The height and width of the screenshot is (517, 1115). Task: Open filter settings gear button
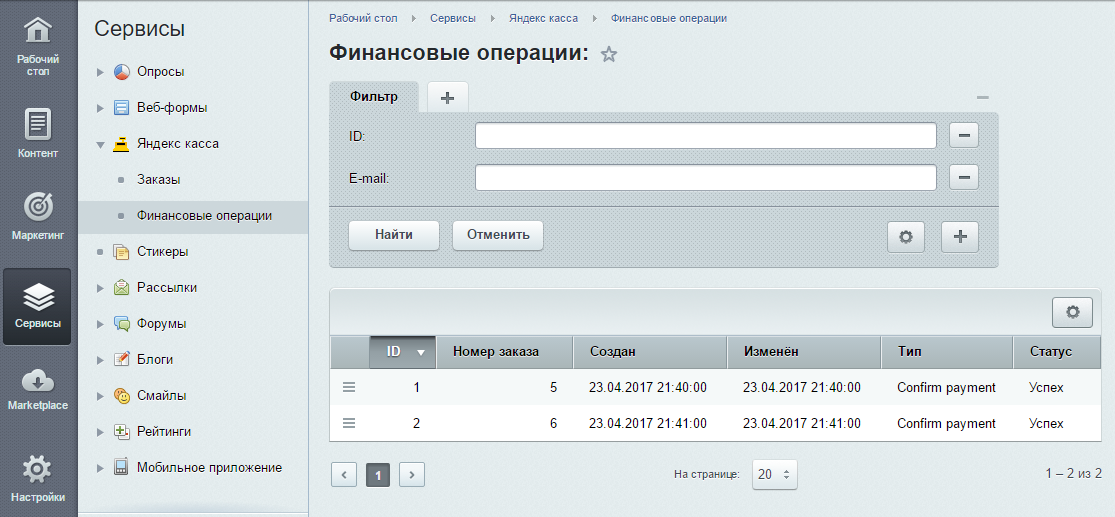click(x=906, y=236)
